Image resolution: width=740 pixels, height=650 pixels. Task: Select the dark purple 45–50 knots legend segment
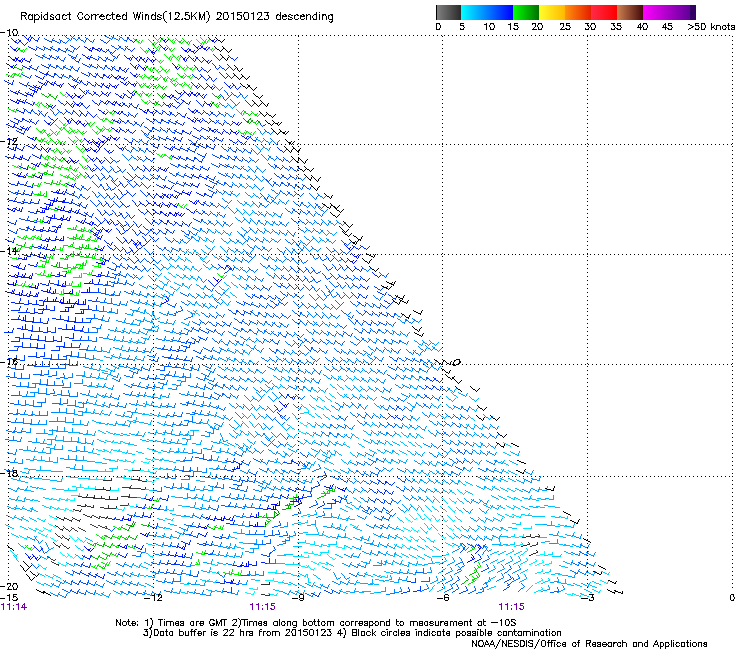pos(682,12)
